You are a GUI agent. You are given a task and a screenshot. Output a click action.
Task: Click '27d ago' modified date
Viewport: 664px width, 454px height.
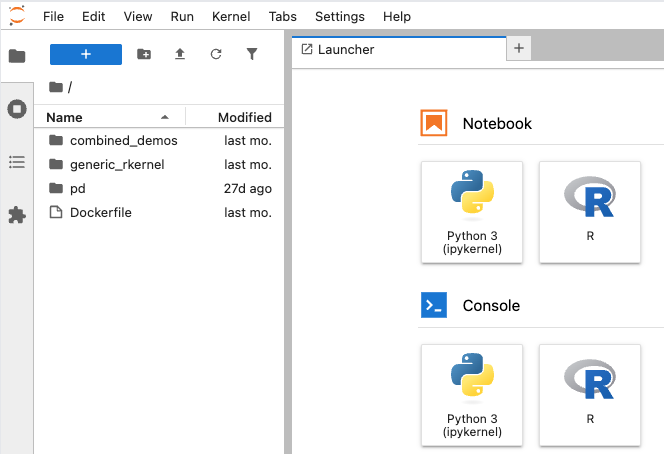248,188
